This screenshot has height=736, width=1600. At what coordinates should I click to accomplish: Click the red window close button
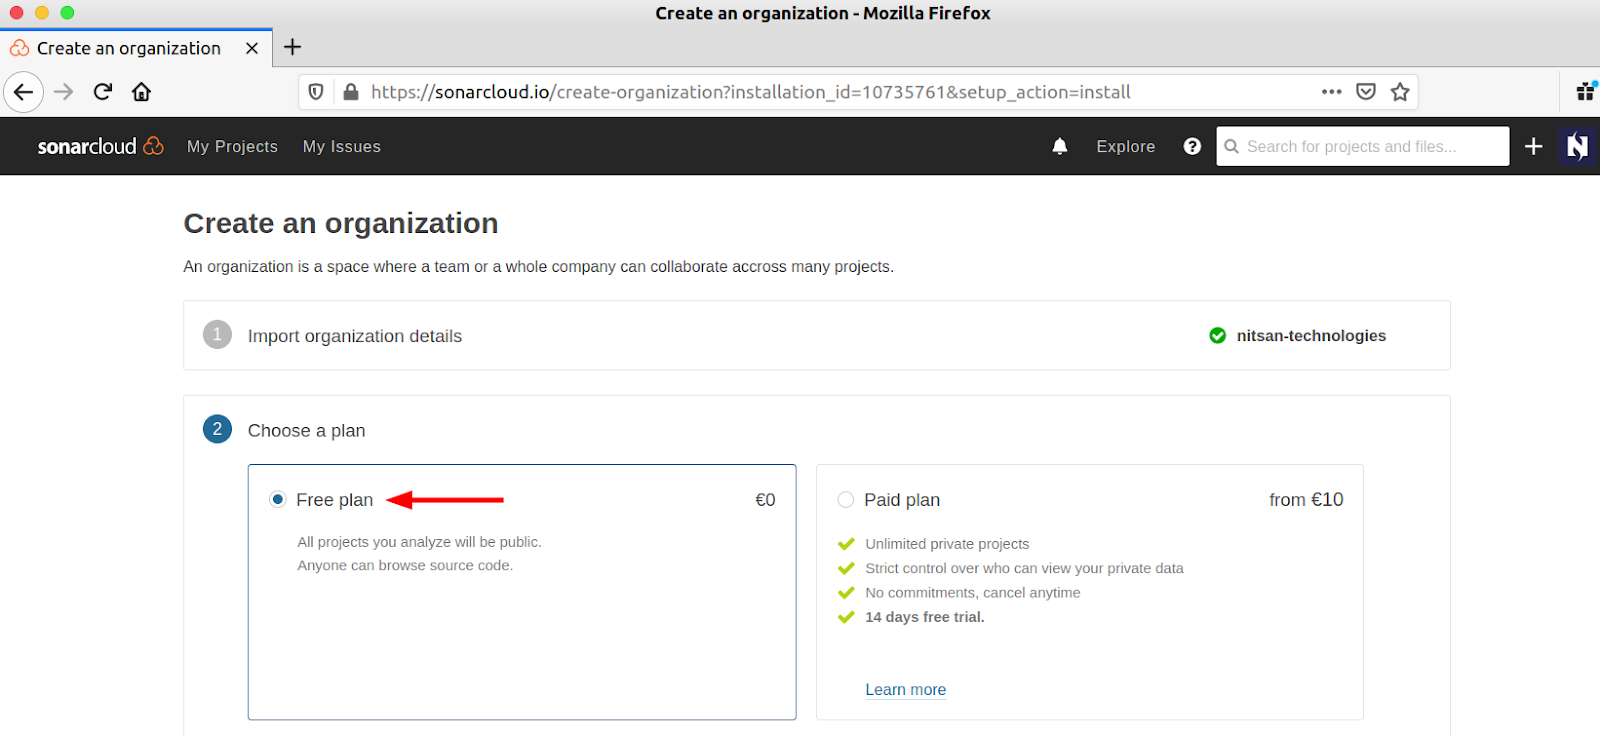pos(16,13)
